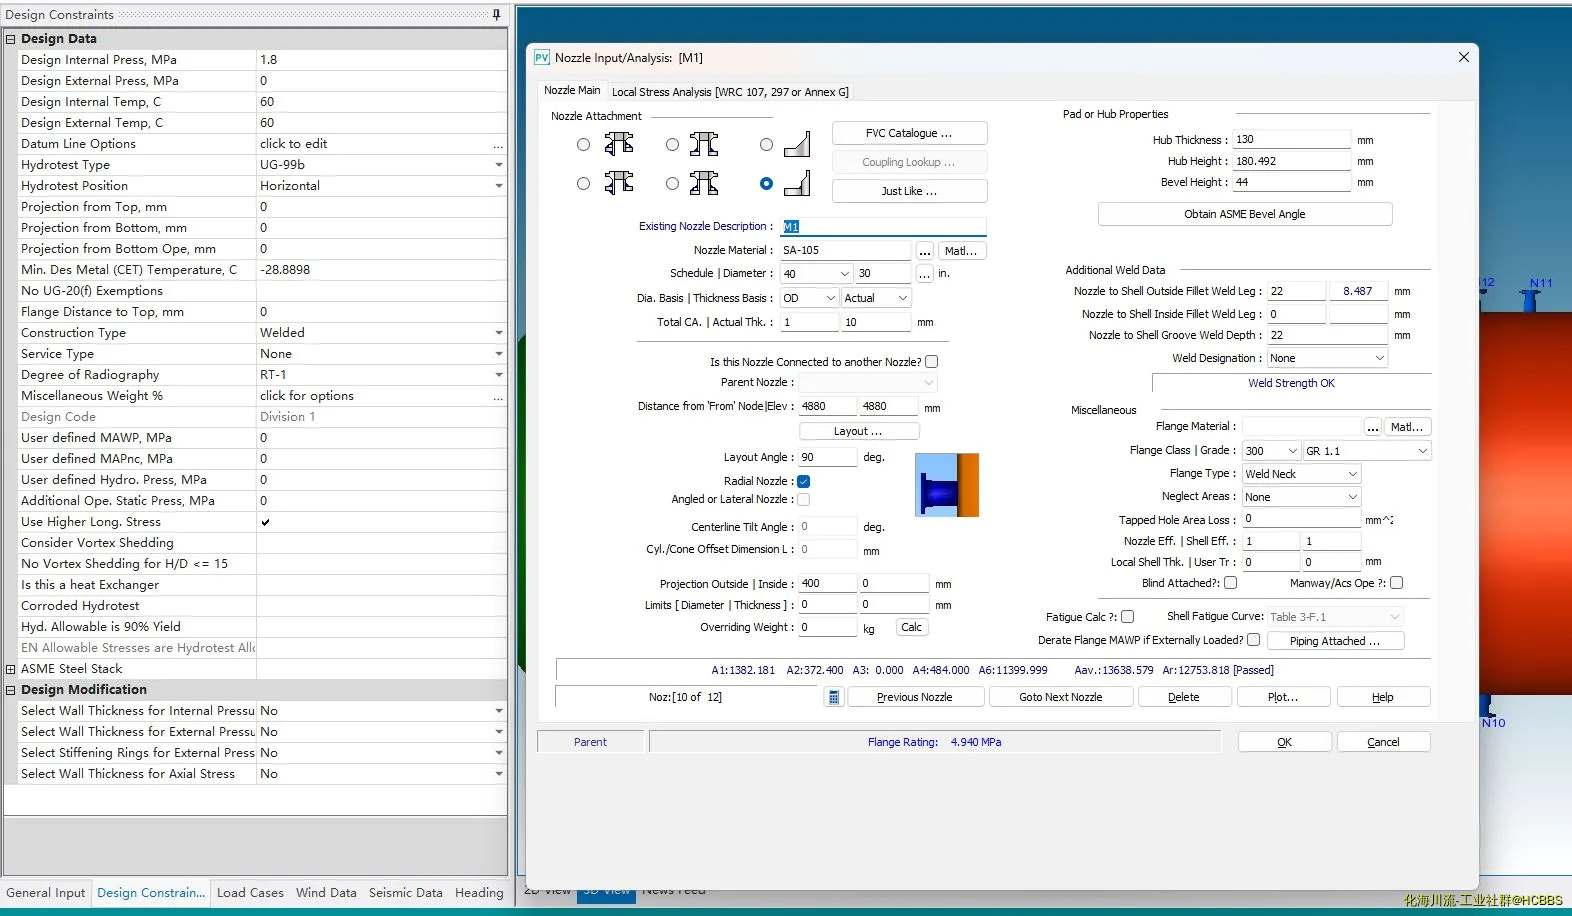The height and width of the screenshot is (916, 1572).
Task: Open the Flange Grade dropdown showing GR 1.1
Action: pos(1367,451)
